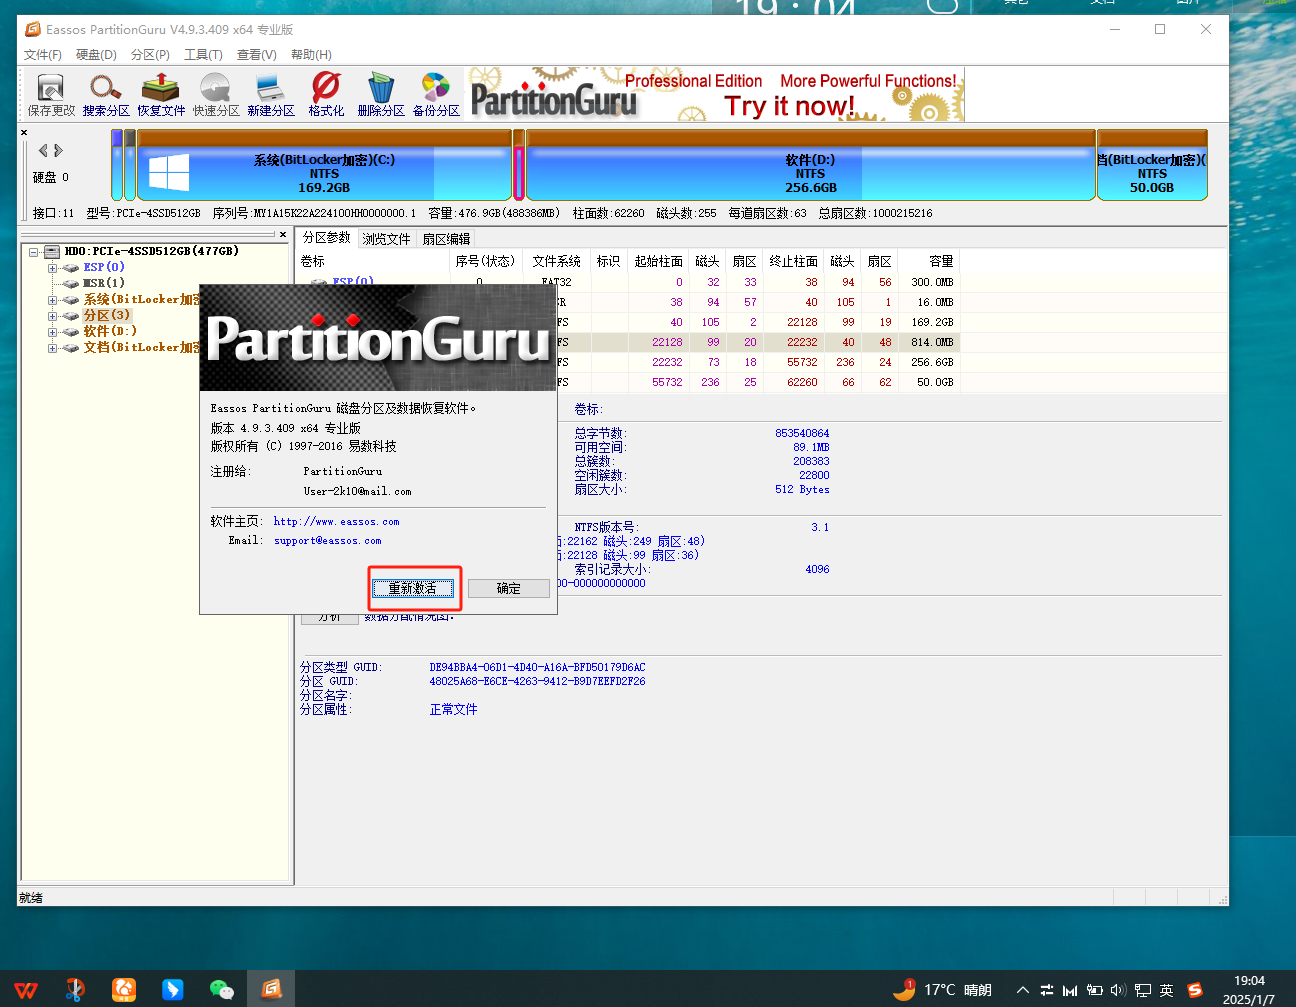
Task: Click the volume speaker tray icon
Action: 1118,990
